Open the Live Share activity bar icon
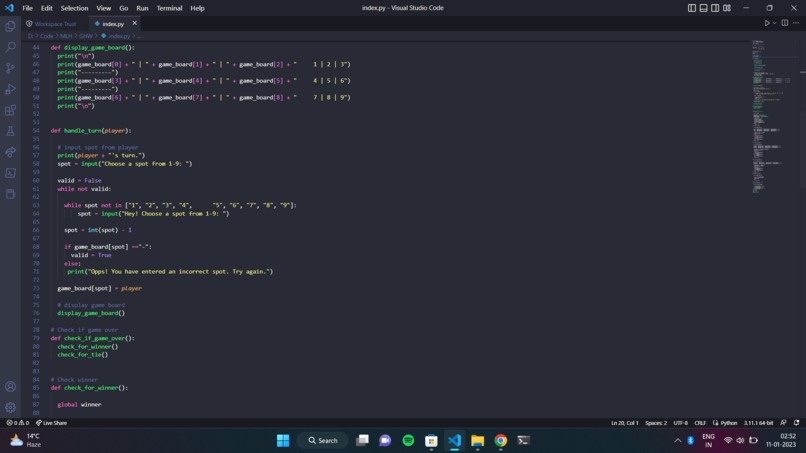The image size is (806, 453). [10, 152]
